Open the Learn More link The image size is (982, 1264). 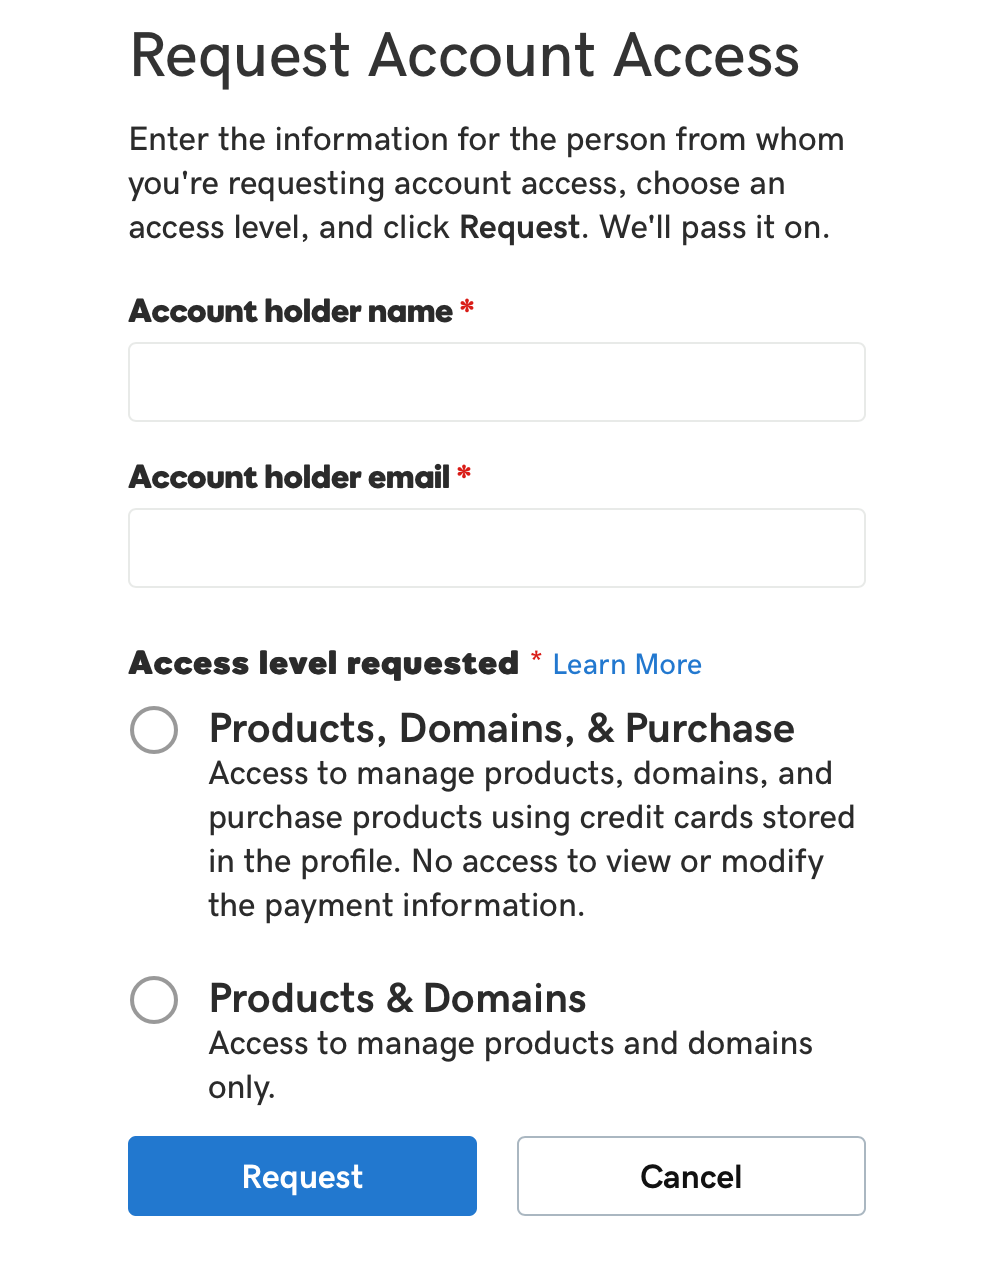[x=627, y=665]
